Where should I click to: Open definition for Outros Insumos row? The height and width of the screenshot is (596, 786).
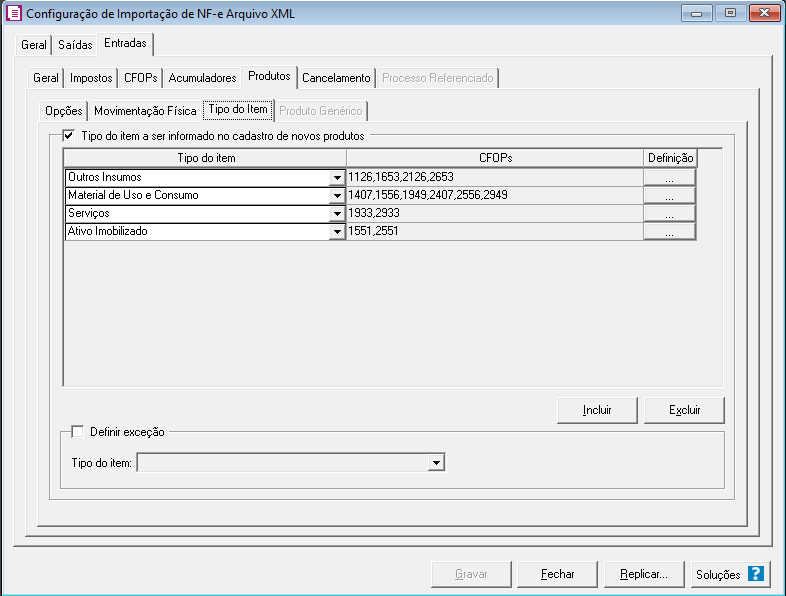(669, 177)
